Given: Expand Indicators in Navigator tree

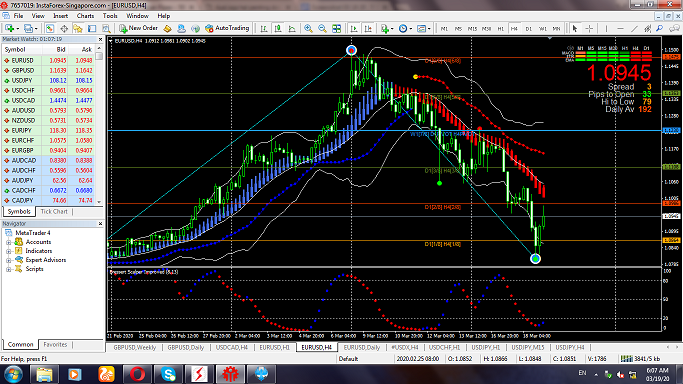Looking at the screenshot, I should [8, 251].
